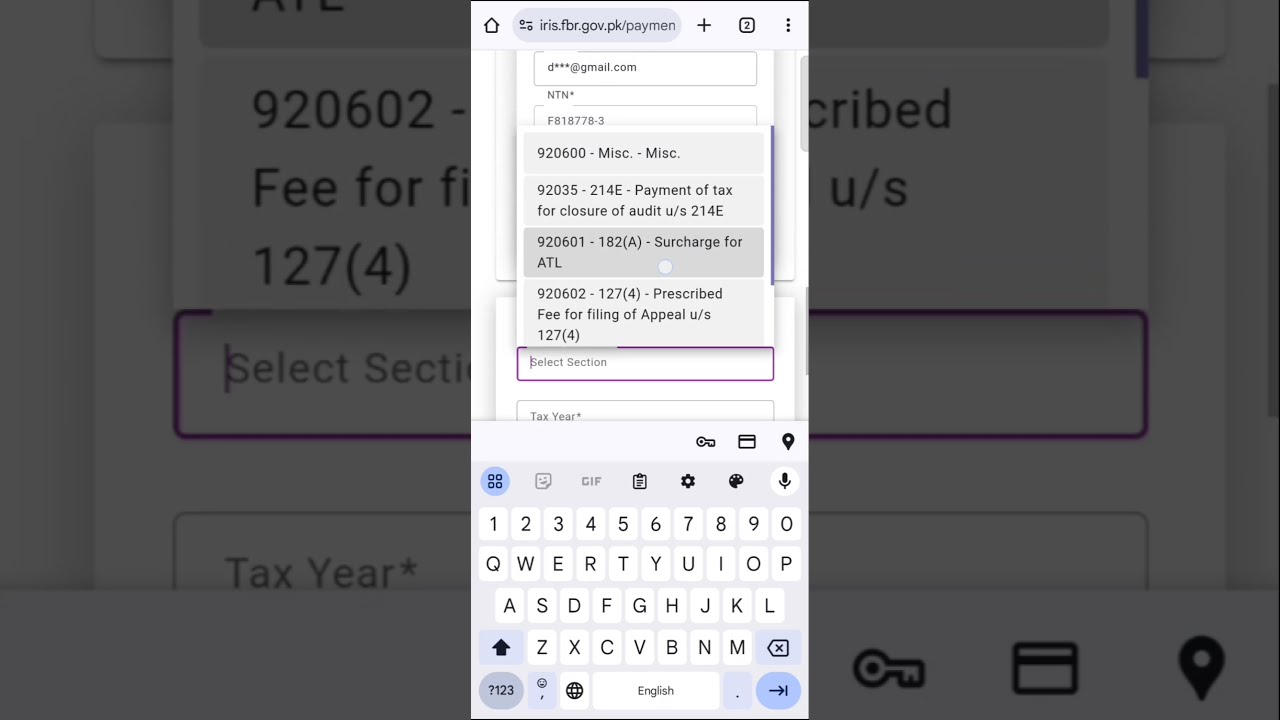Choose 920601 - 182(A) Surcharge for ATL
1280x720 pixels.
644,252
